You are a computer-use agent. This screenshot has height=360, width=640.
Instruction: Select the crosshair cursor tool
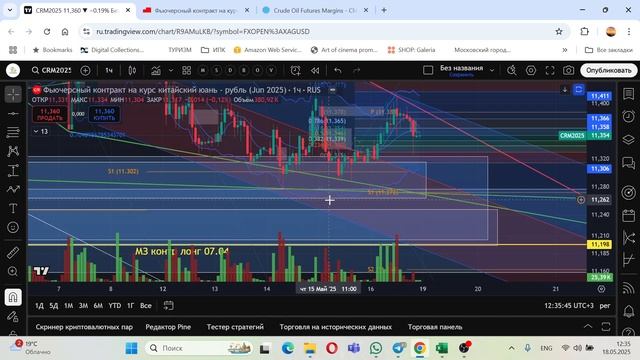13,94
